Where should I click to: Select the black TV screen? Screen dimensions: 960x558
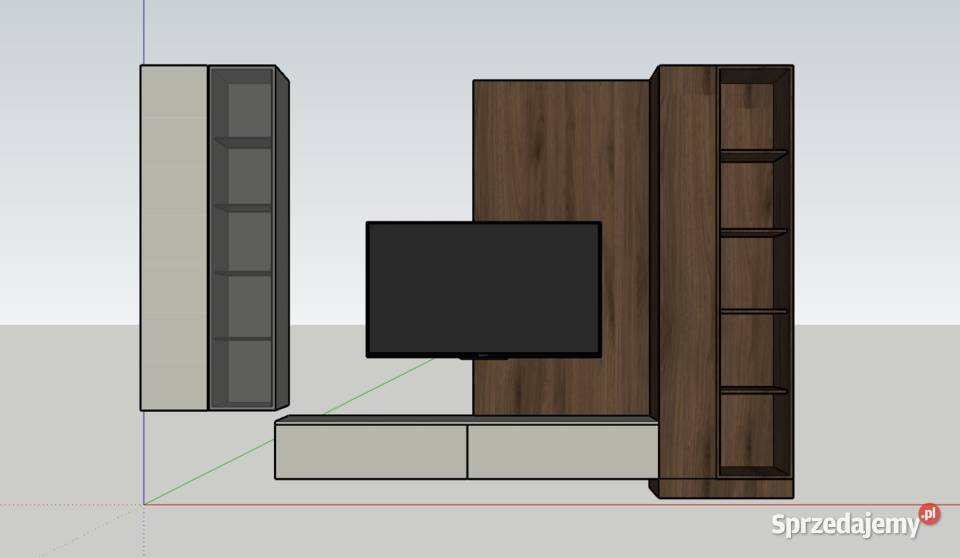tap(483, 288)
